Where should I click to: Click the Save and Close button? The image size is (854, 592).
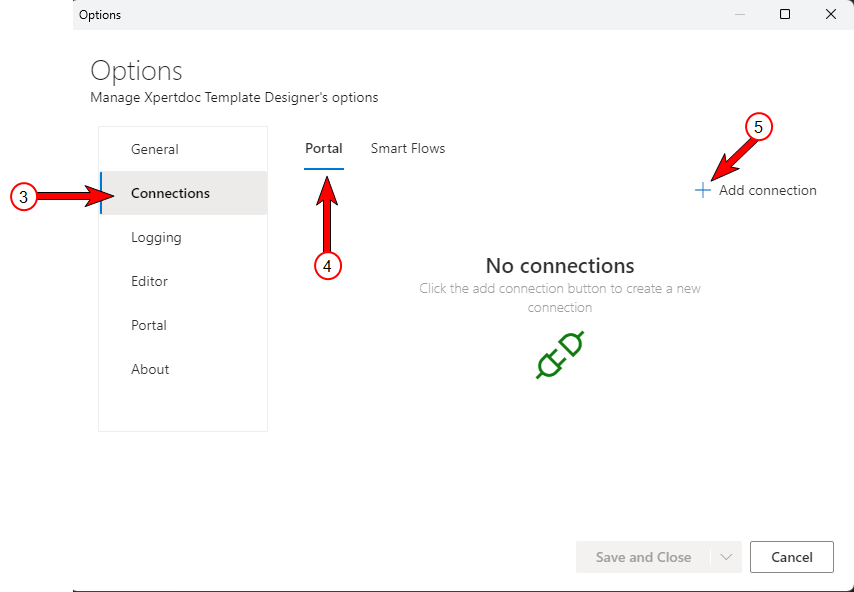(643, 557)
